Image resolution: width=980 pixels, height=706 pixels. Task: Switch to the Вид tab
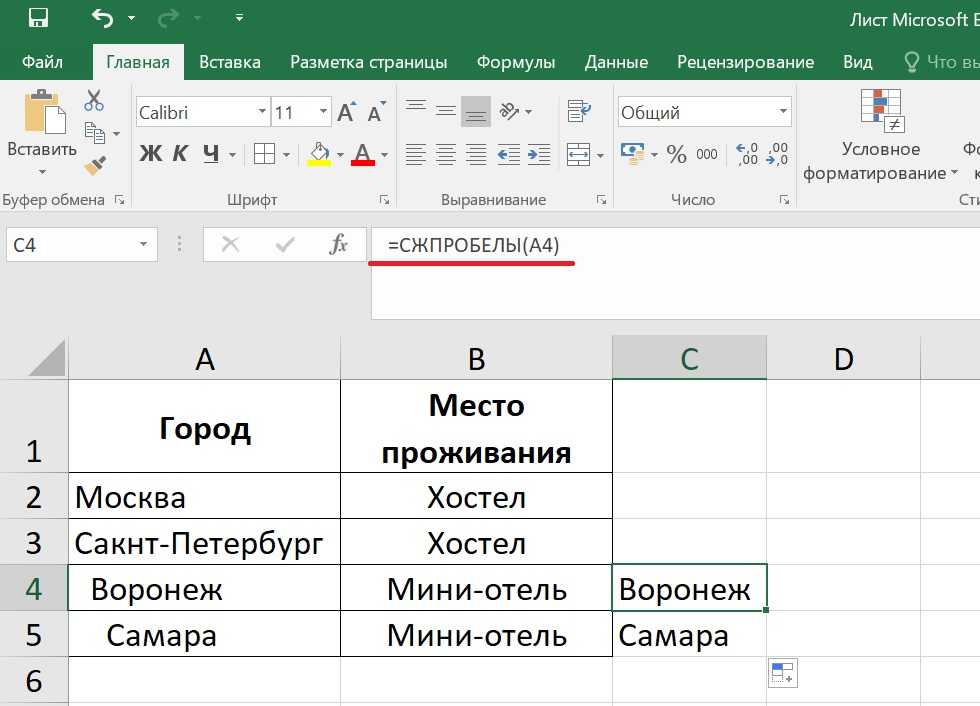tap(857, 62)
